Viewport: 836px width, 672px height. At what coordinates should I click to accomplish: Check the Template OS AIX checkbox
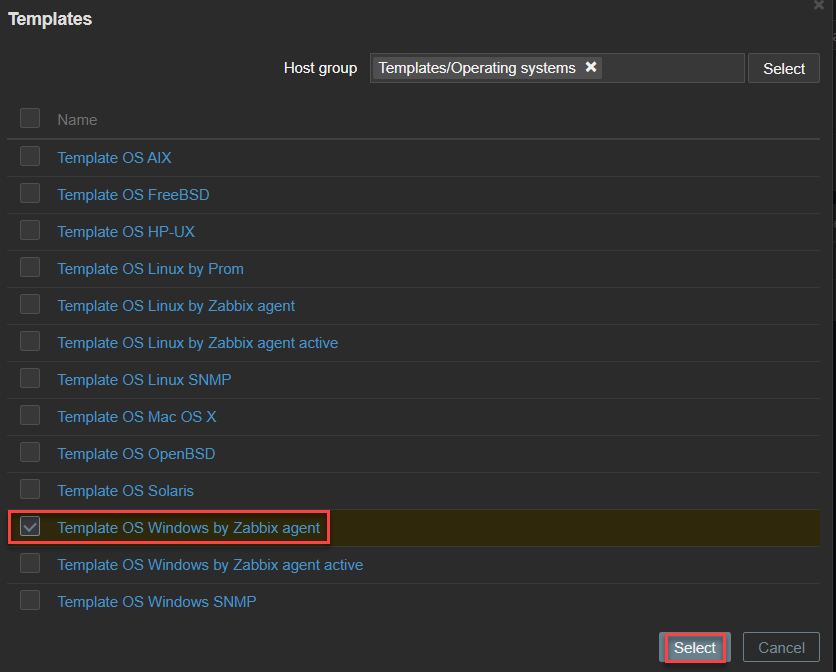[29, 155]
